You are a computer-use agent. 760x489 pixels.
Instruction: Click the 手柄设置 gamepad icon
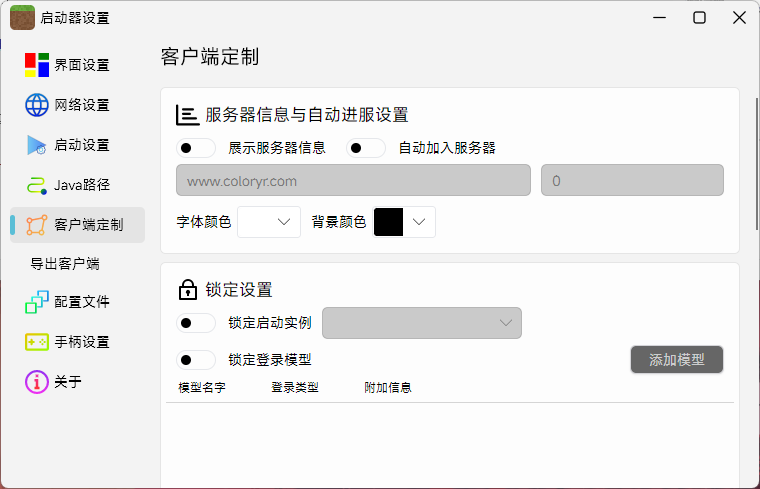click(37, 342)
